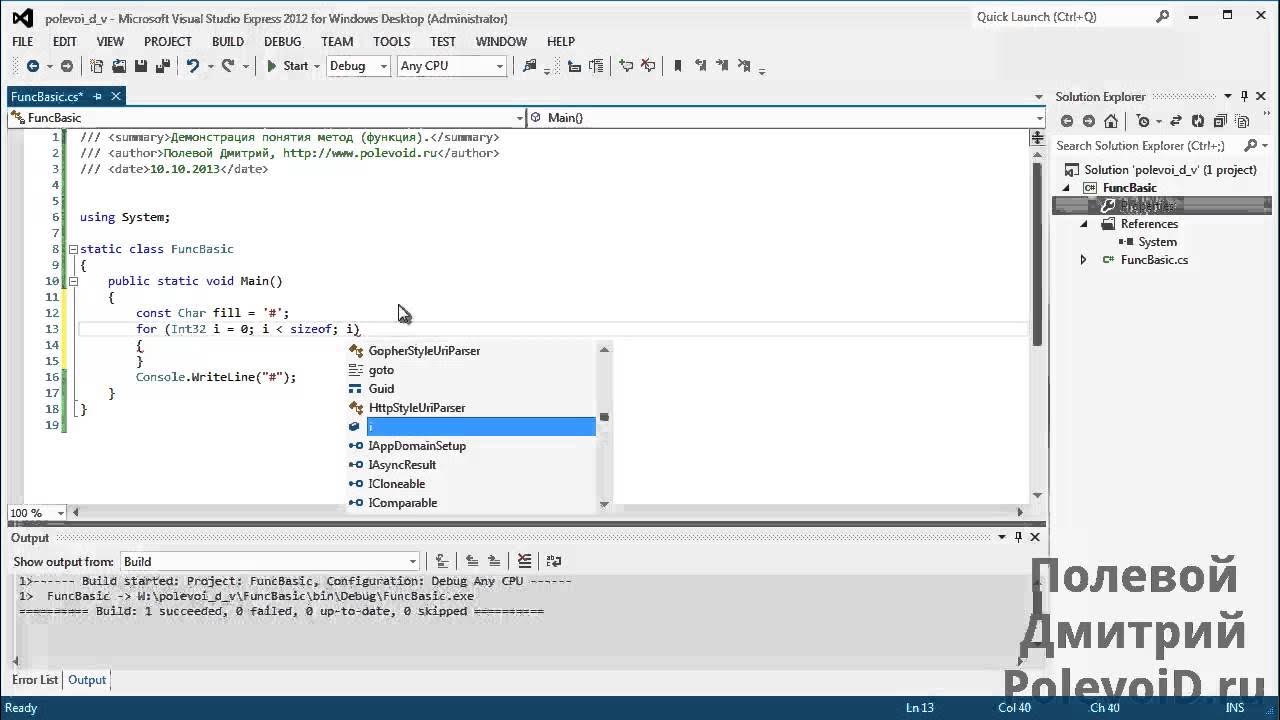Collapse the References folder node
This screenshot has width=1280, height=720.
(x=1083, y=224)
